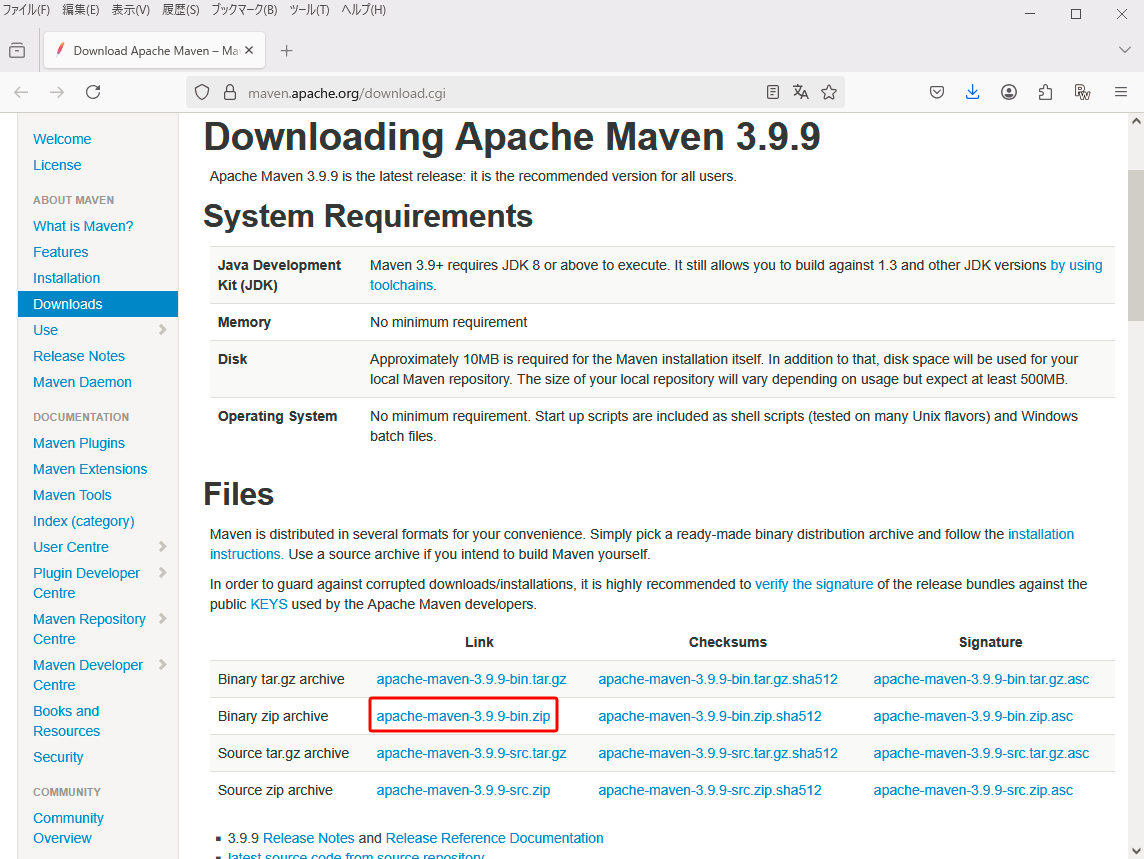The height and width of the screenshot is (859, 1144).
Task: Open Firefox tab list view icon
Action: point(17,50)
